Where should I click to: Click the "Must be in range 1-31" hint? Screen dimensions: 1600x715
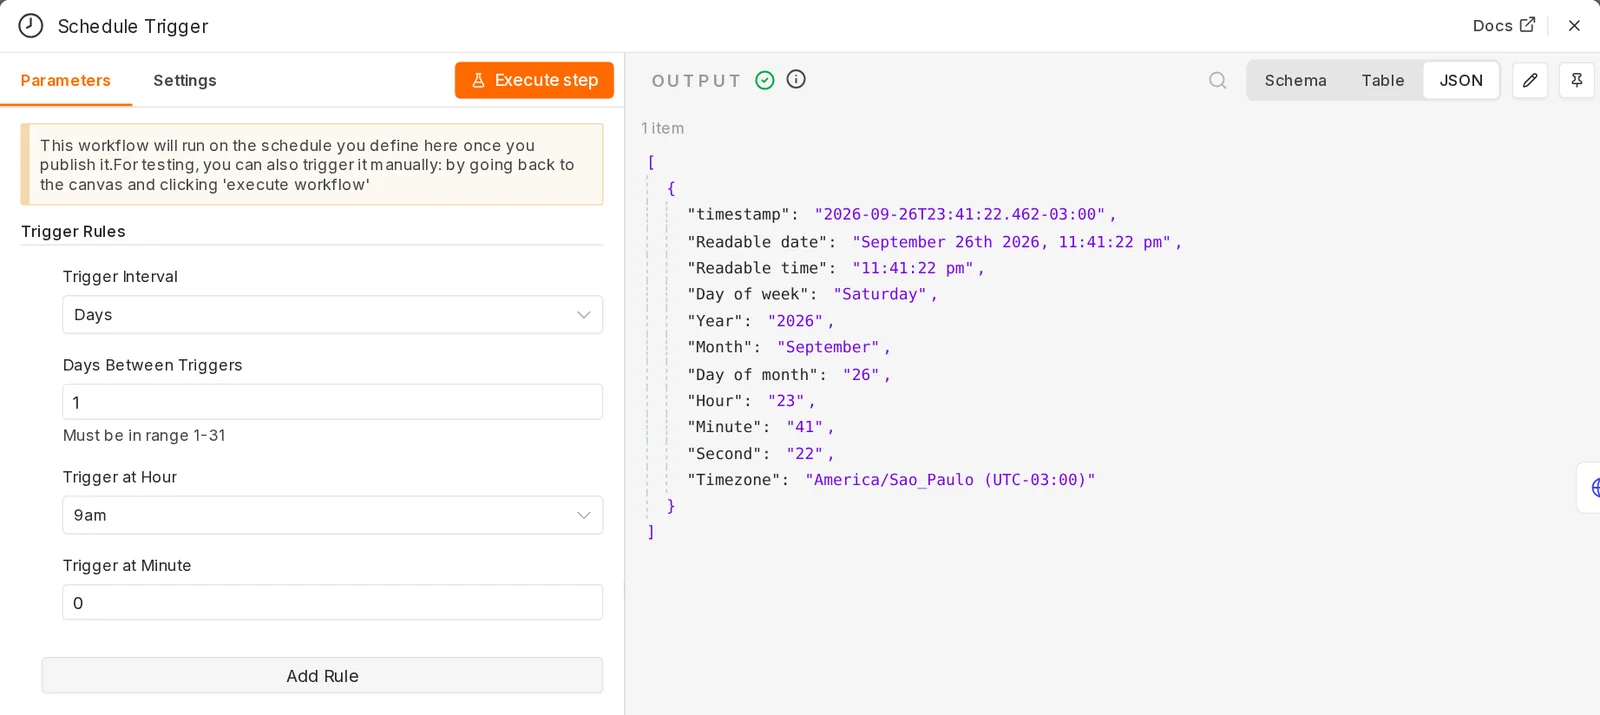pos(144,435)
